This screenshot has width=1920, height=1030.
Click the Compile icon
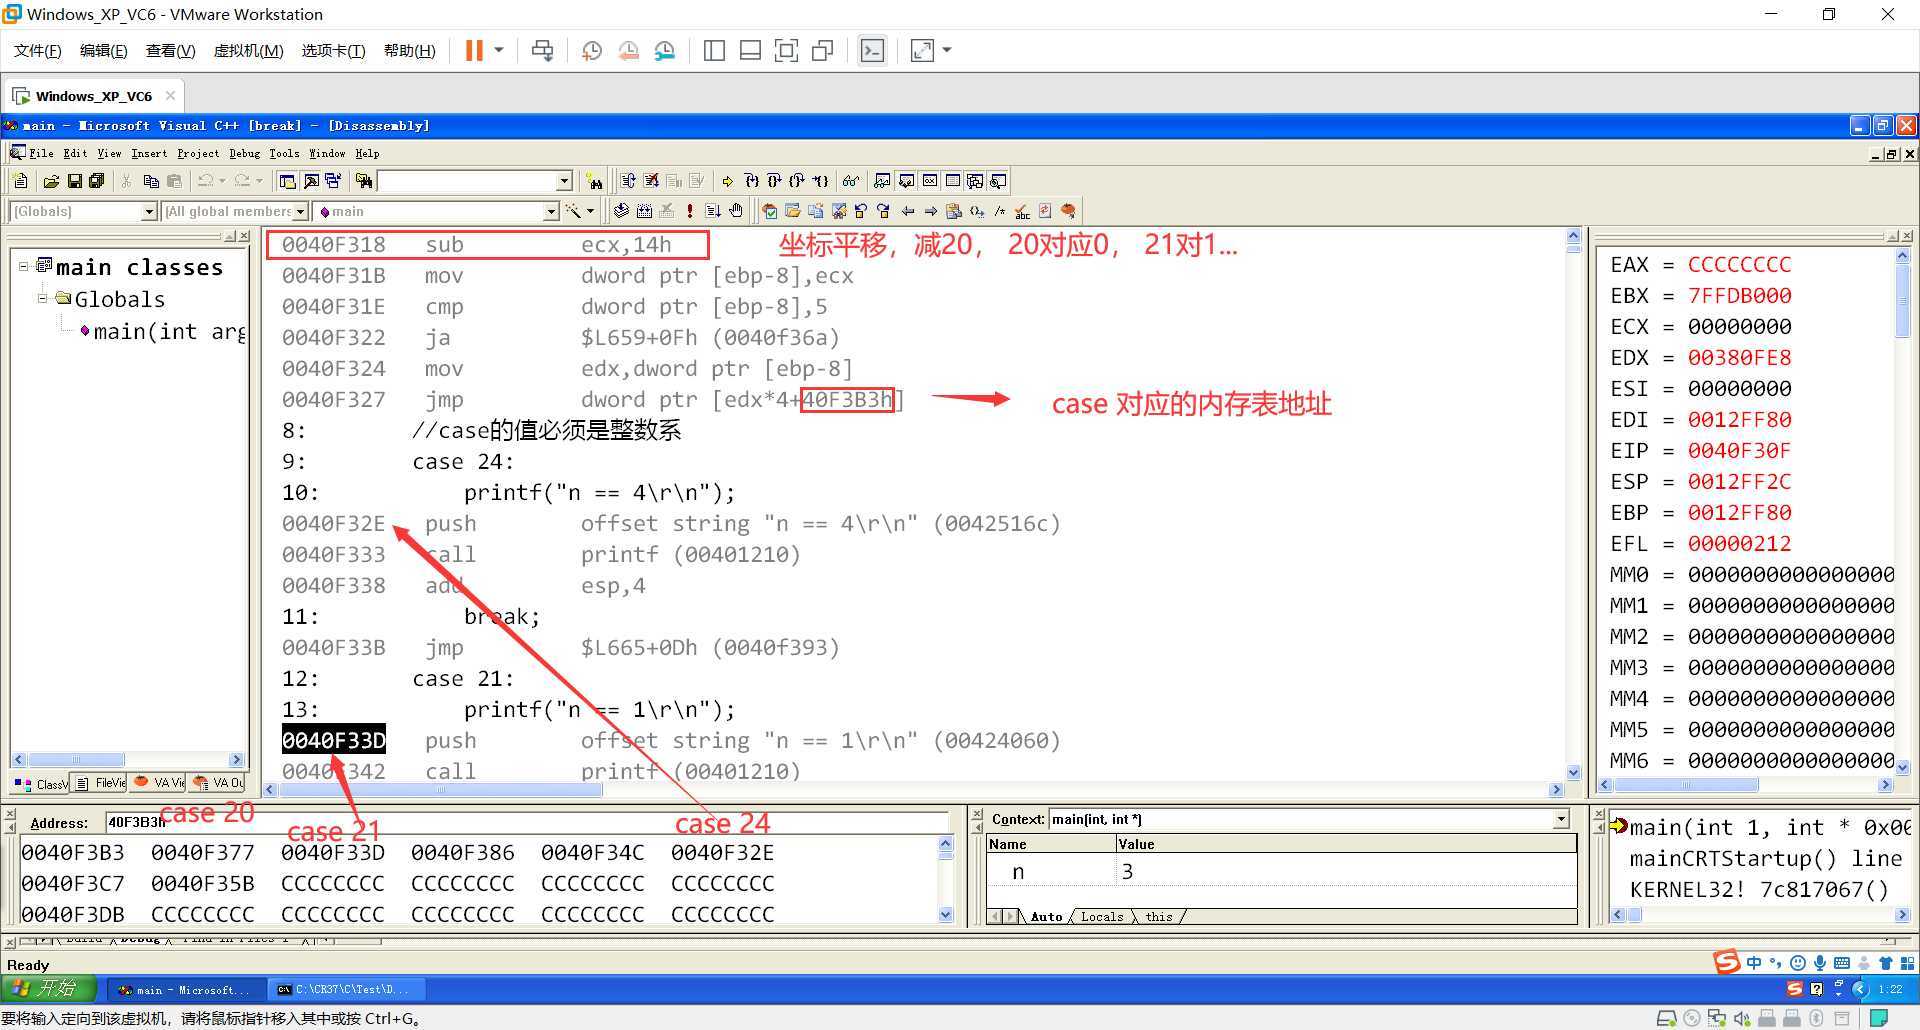click(620, 211)
